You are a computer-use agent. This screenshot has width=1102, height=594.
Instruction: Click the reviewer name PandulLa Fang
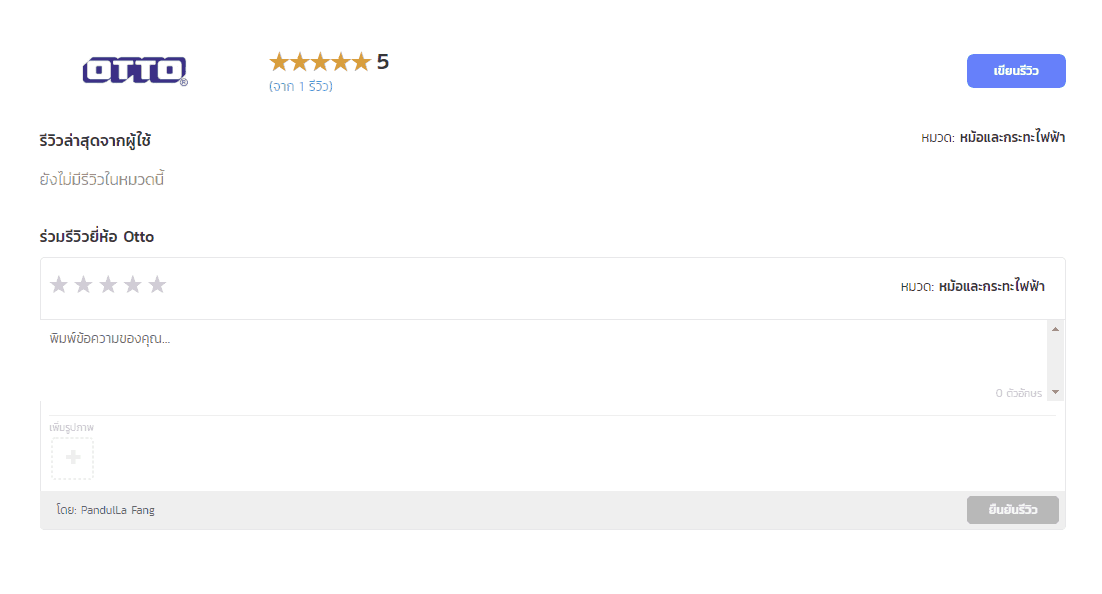pos(117,510)
